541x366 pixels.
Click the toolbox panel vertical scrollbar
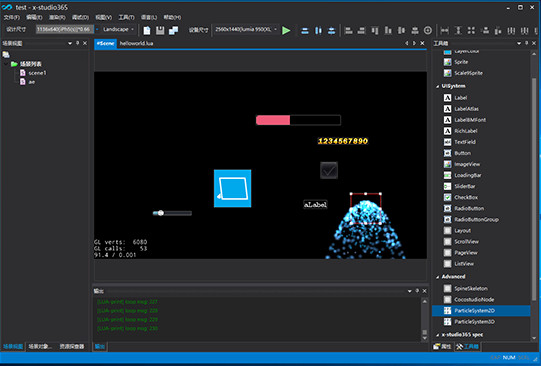click(x=534, y=188)
